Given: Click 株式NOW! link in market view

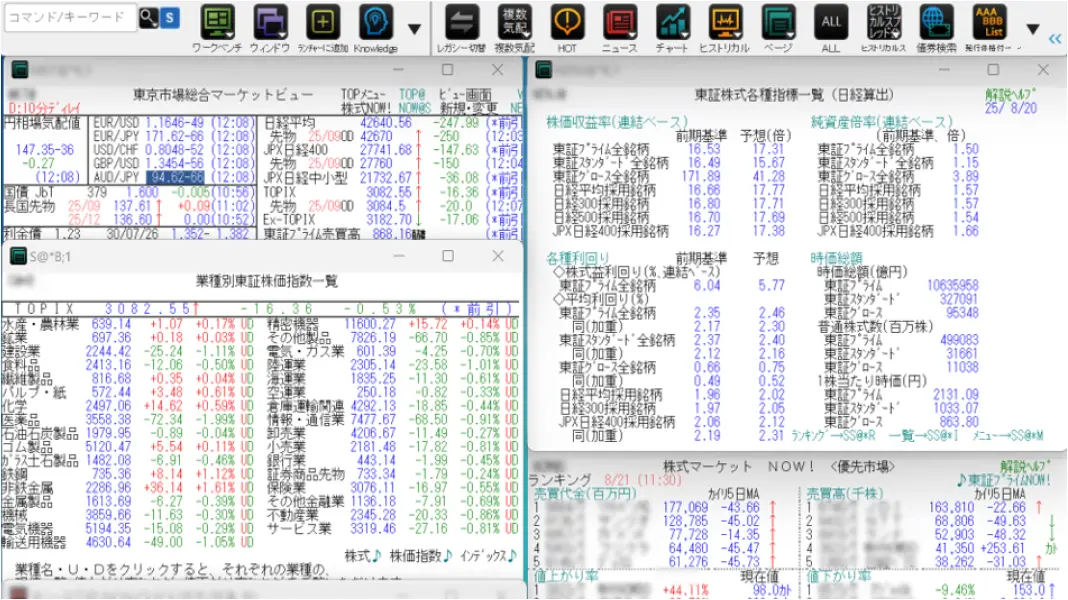Looking at the screenshot, I should click(x=366, y=108).
